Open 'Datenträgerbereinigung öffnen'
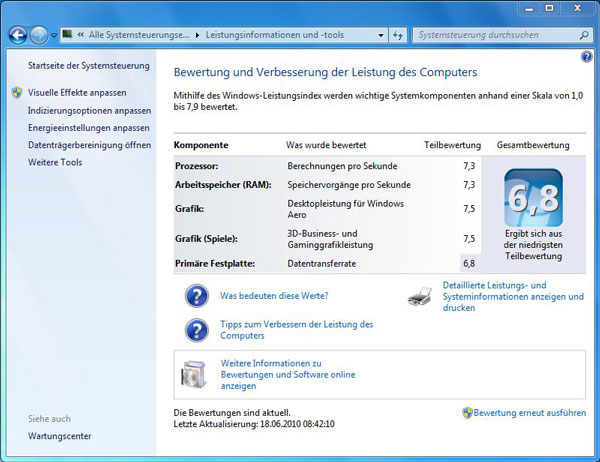The image size is (600, 462). [90, 145]
